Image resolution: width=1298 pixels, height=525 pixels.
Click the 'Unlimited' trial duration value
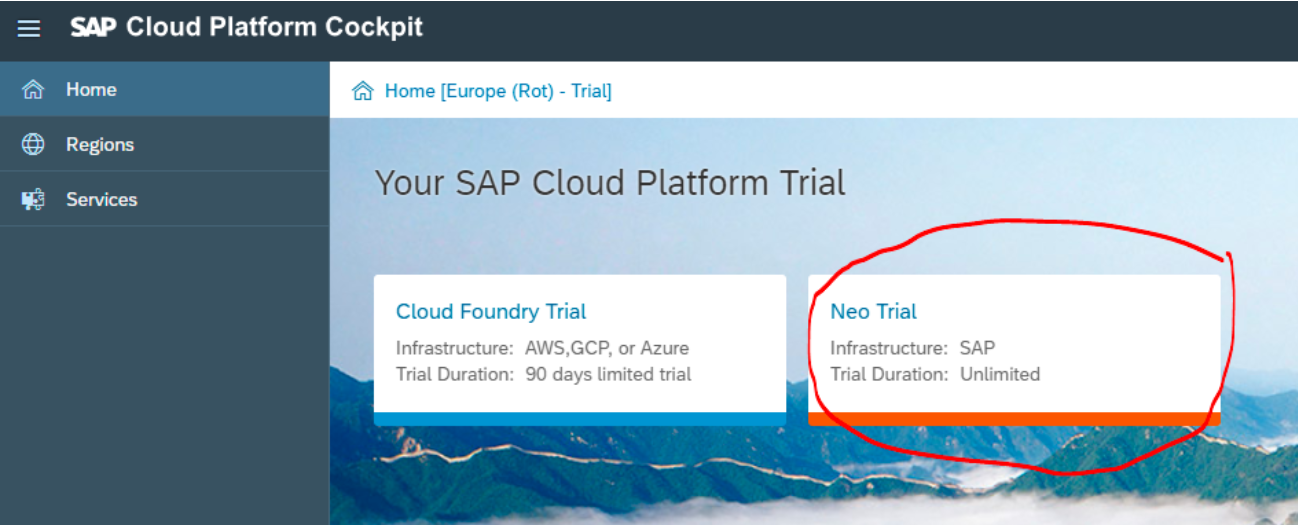point(1000,374)
